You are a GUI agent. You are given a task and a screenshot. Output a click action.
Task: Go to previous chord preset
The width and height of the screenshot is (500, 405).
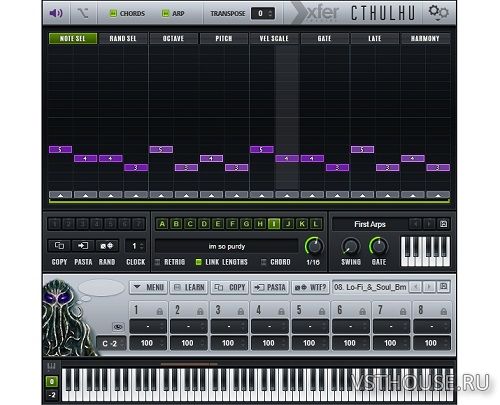tap(415, 287)
